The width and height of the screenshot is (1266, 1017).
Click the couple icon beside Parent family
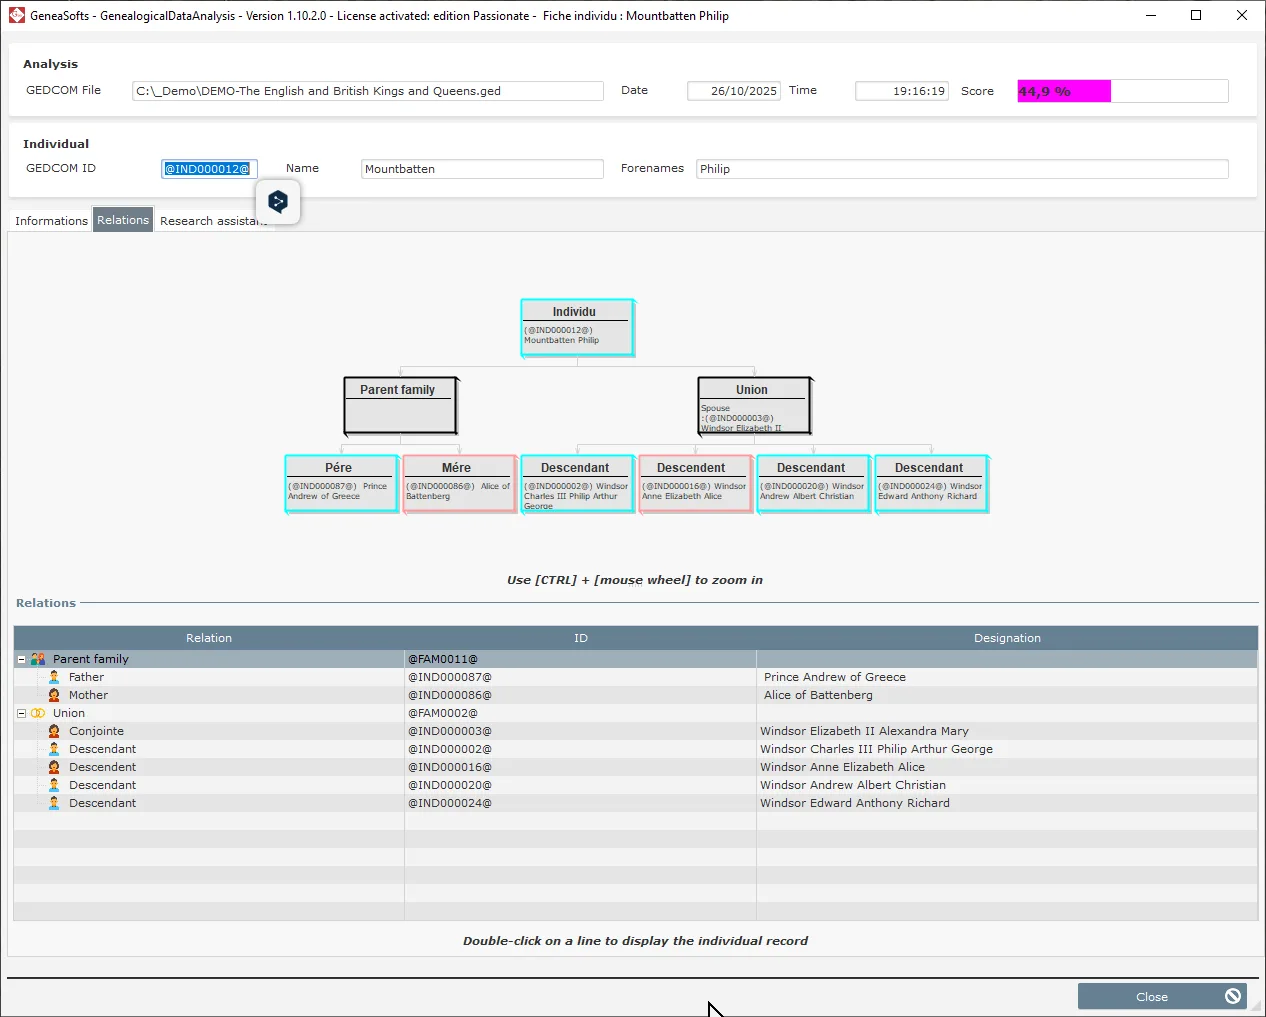click(x=39, y=659)
